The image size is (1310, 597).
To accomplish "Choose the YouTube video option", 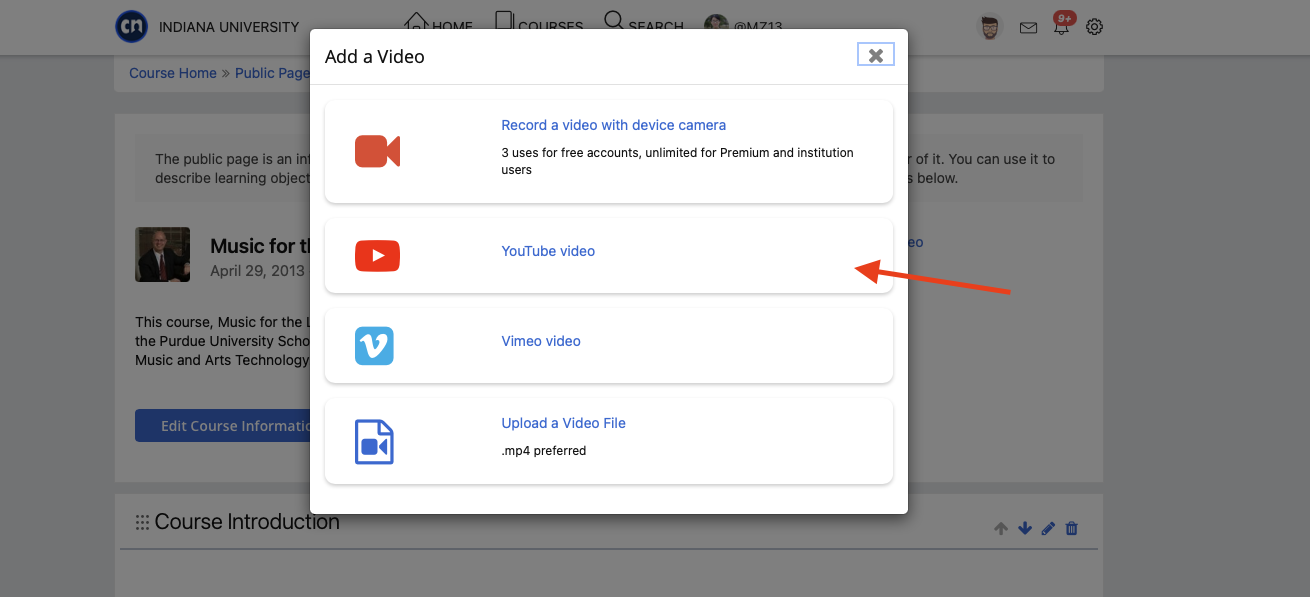I will tap(548, 251).
